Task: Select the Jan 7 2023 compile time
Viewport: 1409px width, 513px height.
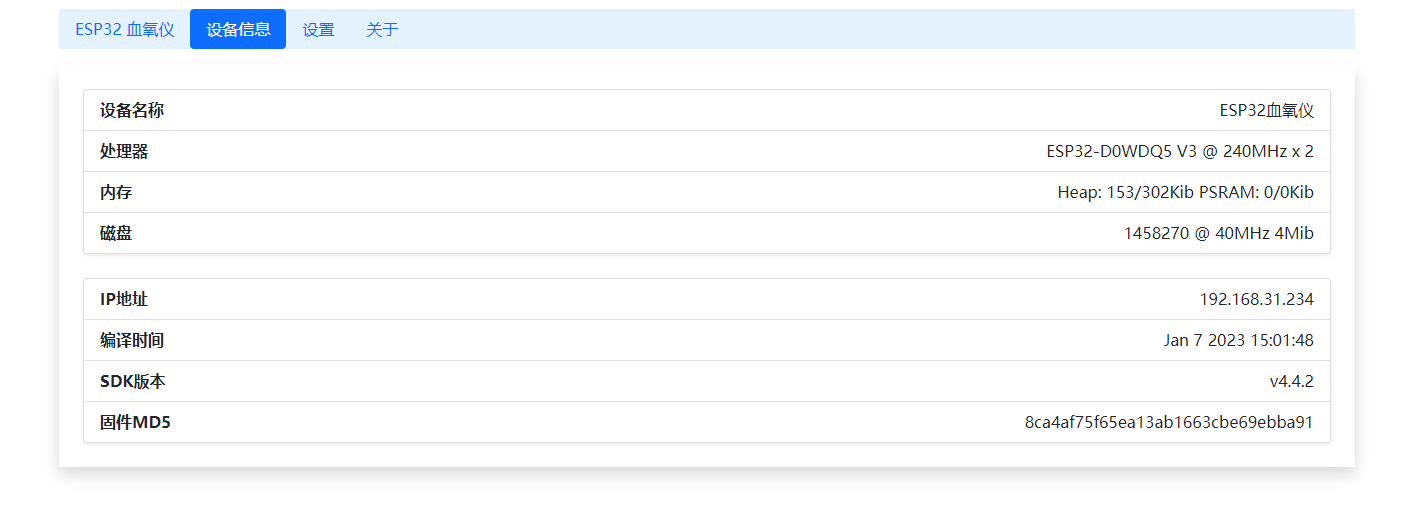Action: [1238, 341]
